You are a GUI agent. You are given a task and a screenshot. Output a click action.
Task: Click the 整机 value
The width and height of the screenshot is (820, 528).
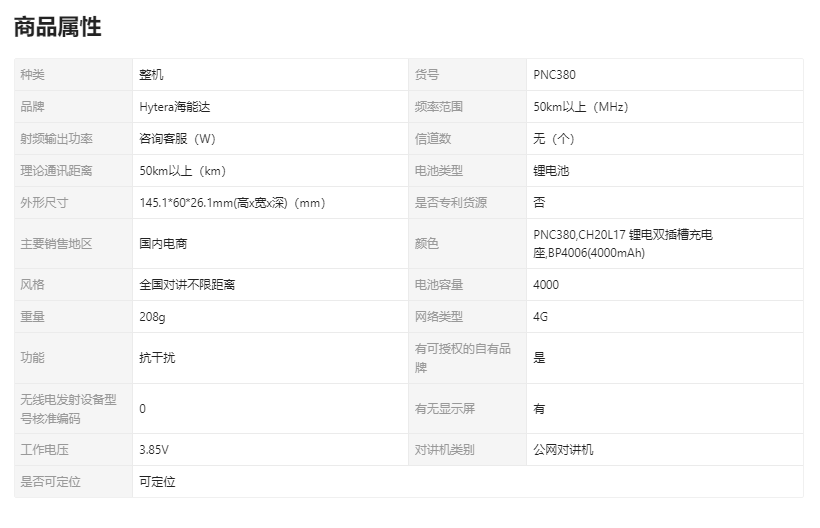point(151,75)
